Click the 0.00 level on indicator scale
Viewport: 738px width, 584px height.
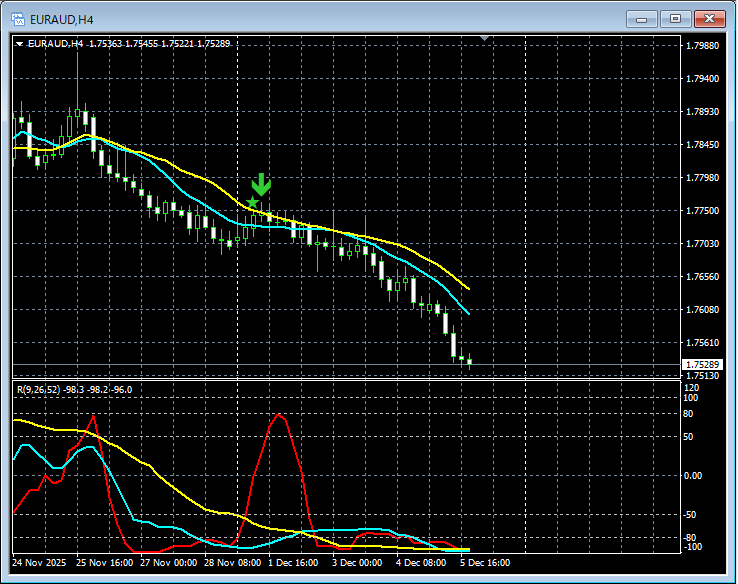[693, 475]
